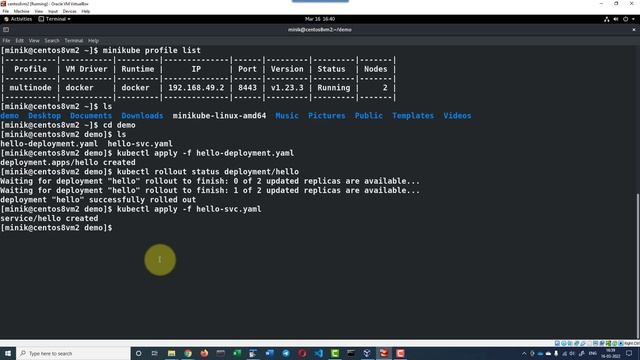
Task: Expand the Terminal app menu in top bar
Action: coord(54,19)
